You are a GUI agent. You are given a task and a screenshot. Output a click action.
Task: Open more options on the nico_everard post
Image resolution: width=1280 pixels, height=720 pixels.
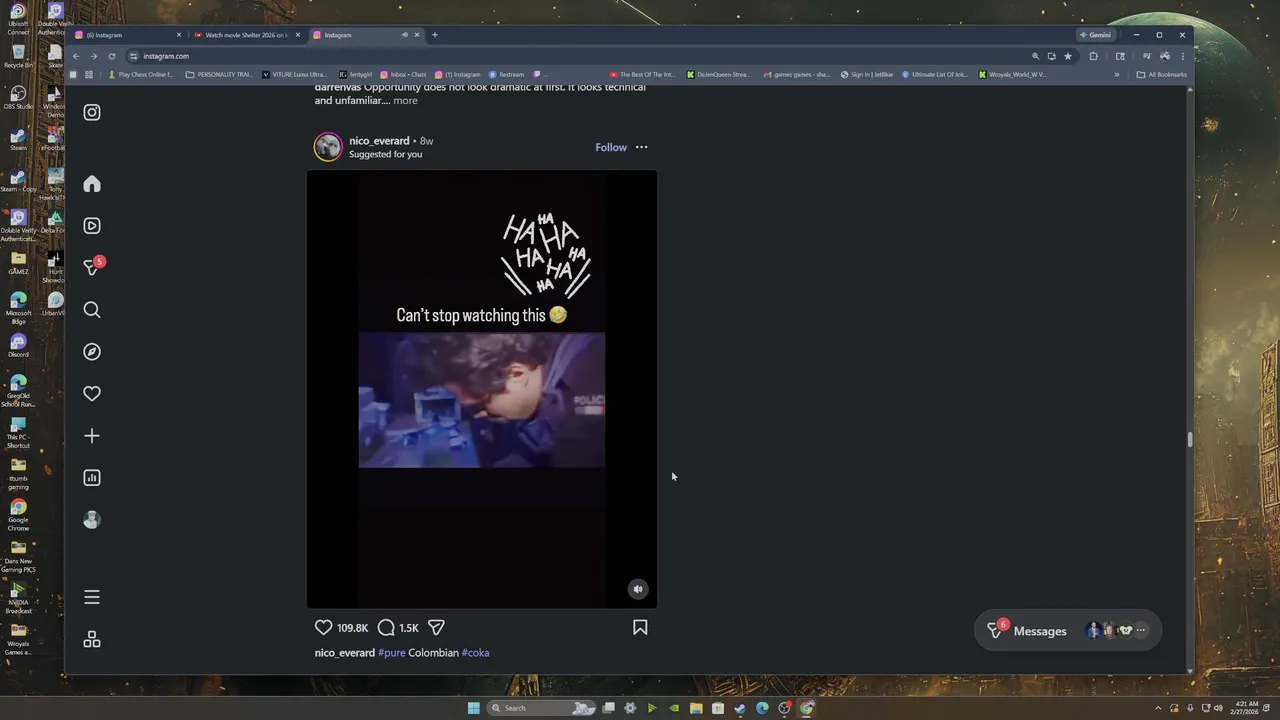(x=641, y=147)
